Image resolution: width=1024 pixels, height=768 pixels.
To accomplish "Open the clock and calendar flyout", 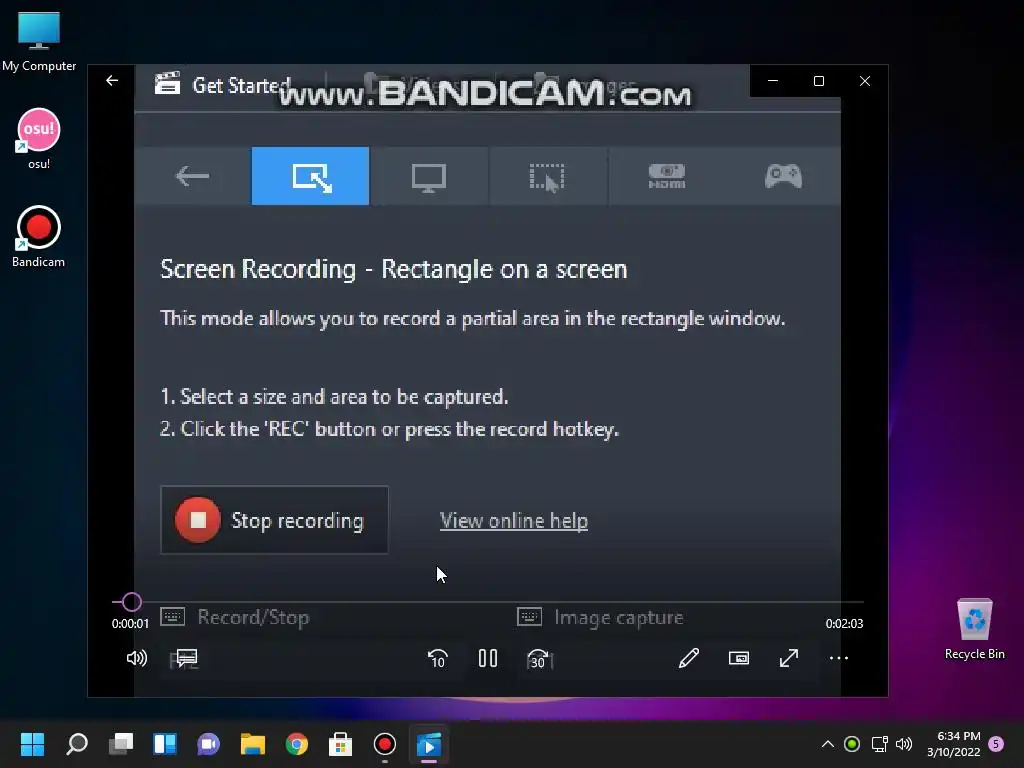I will (x=953, y=744).
